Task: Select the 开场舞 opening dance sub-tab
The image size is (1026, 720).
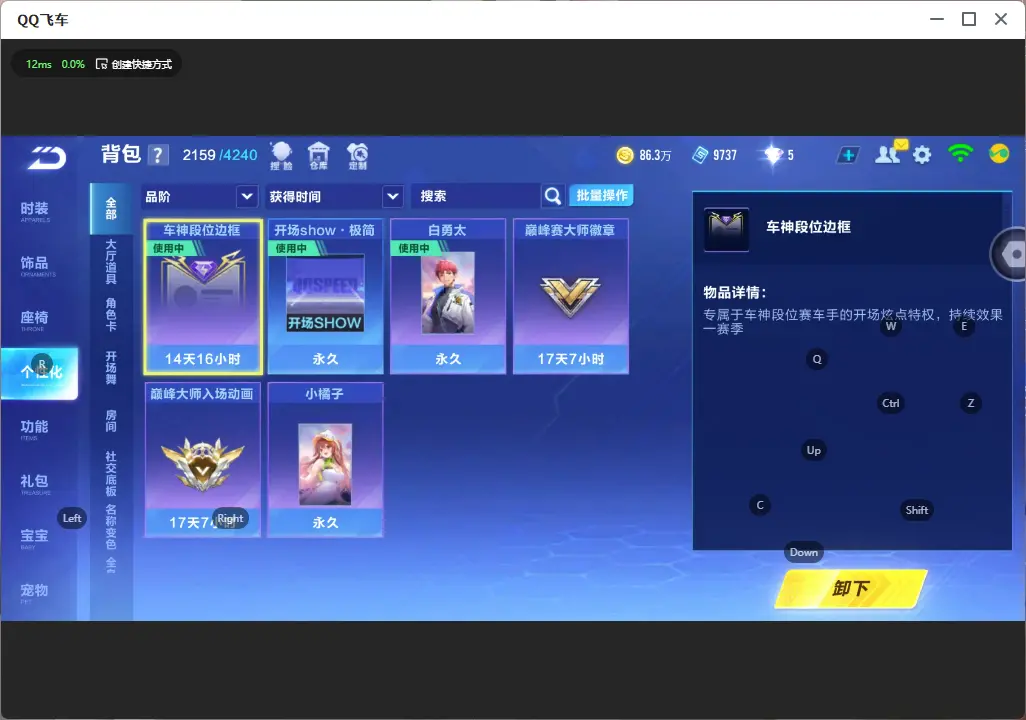Action: click(111, 368)
